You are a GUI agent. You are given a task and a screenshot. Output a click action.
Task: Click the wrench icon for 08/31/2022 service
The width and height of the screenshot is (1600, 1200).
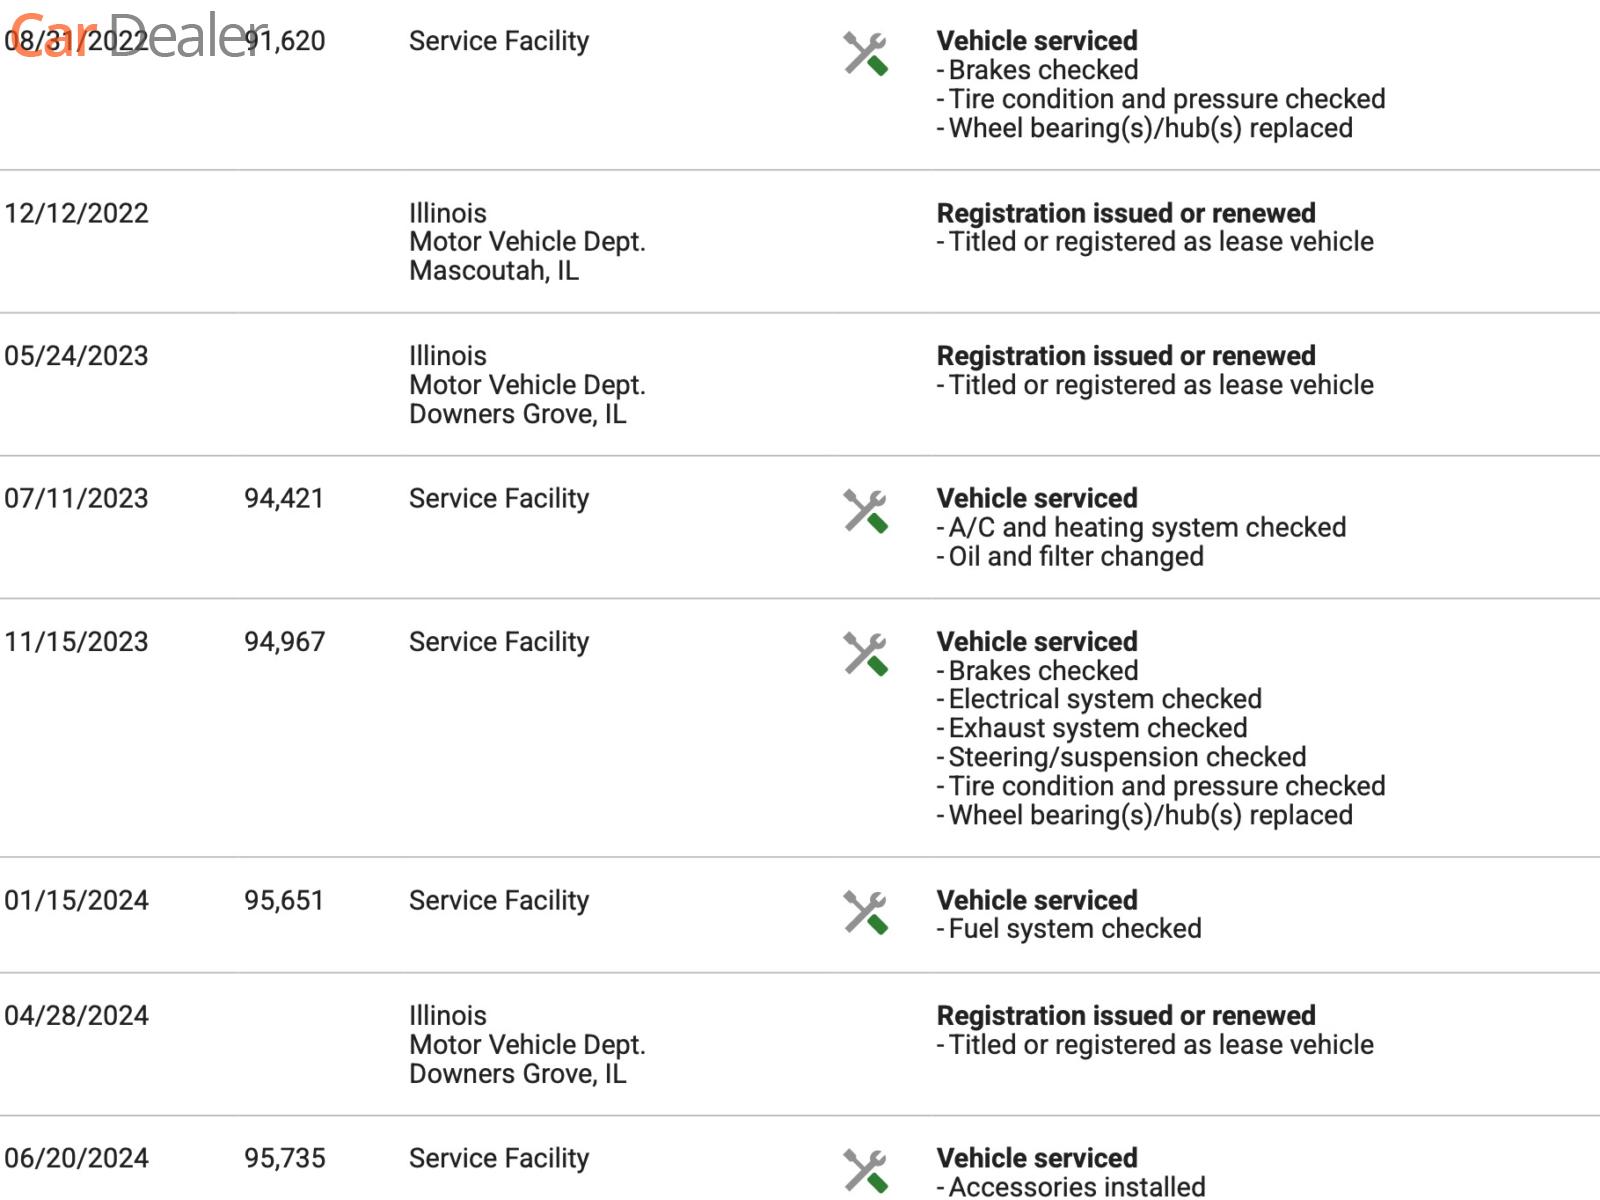(x=865, y=54)
